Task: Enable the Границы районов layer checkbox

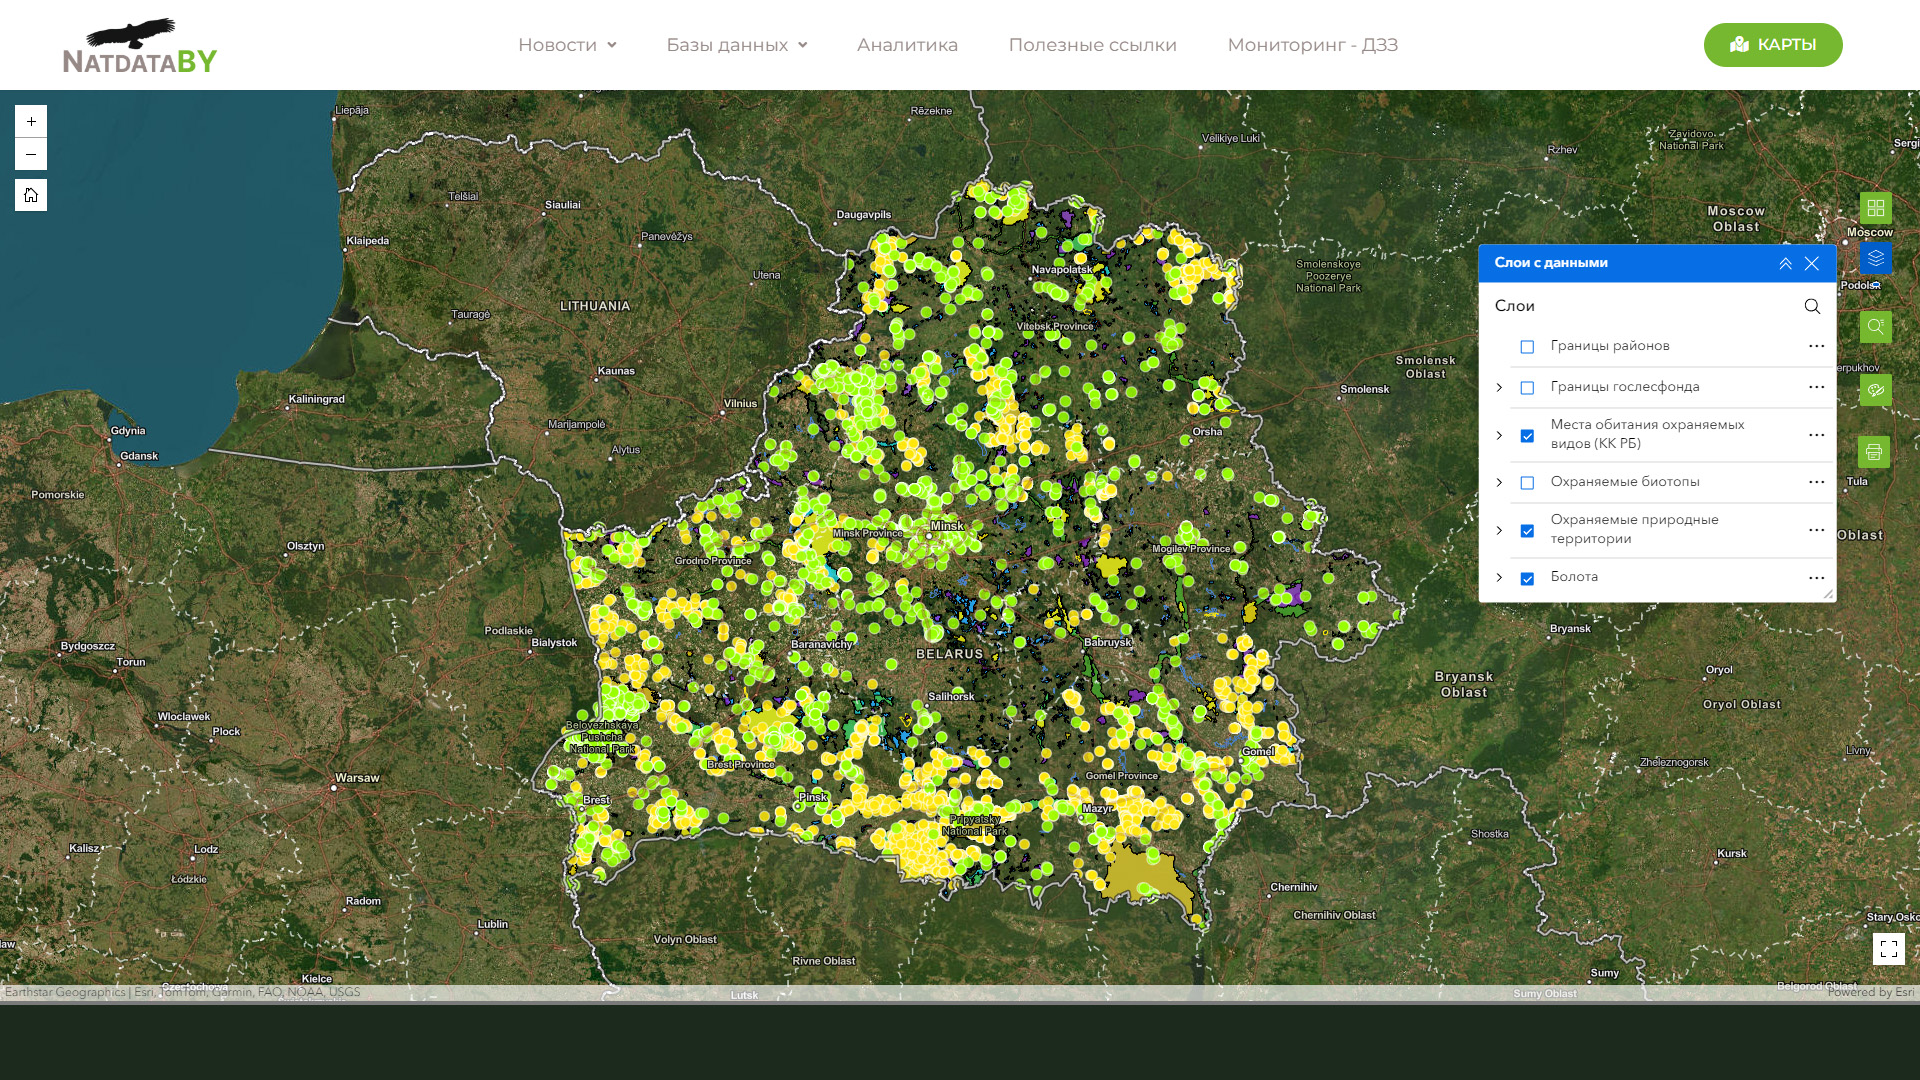Action: tap(1527, 347)
